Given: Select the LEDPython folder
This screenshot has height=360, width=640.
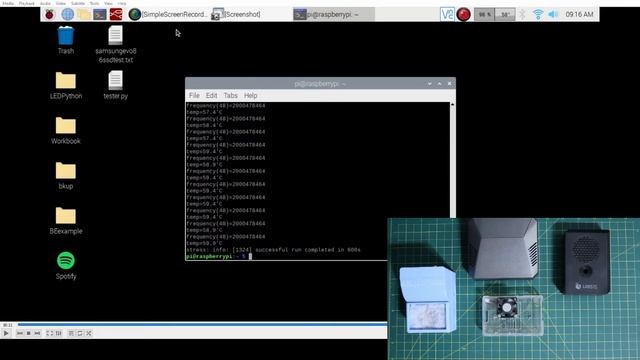Looking at the screenshot, I should tap(66, 85).
